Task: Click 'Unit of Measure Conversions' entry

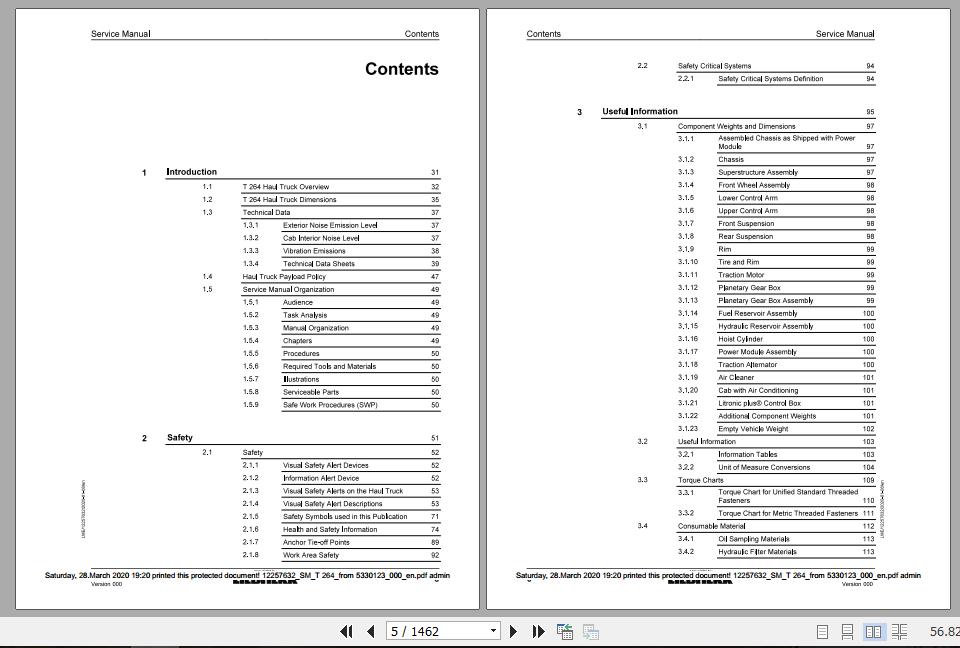Action: pyautogui.click(x=764, y=468)
